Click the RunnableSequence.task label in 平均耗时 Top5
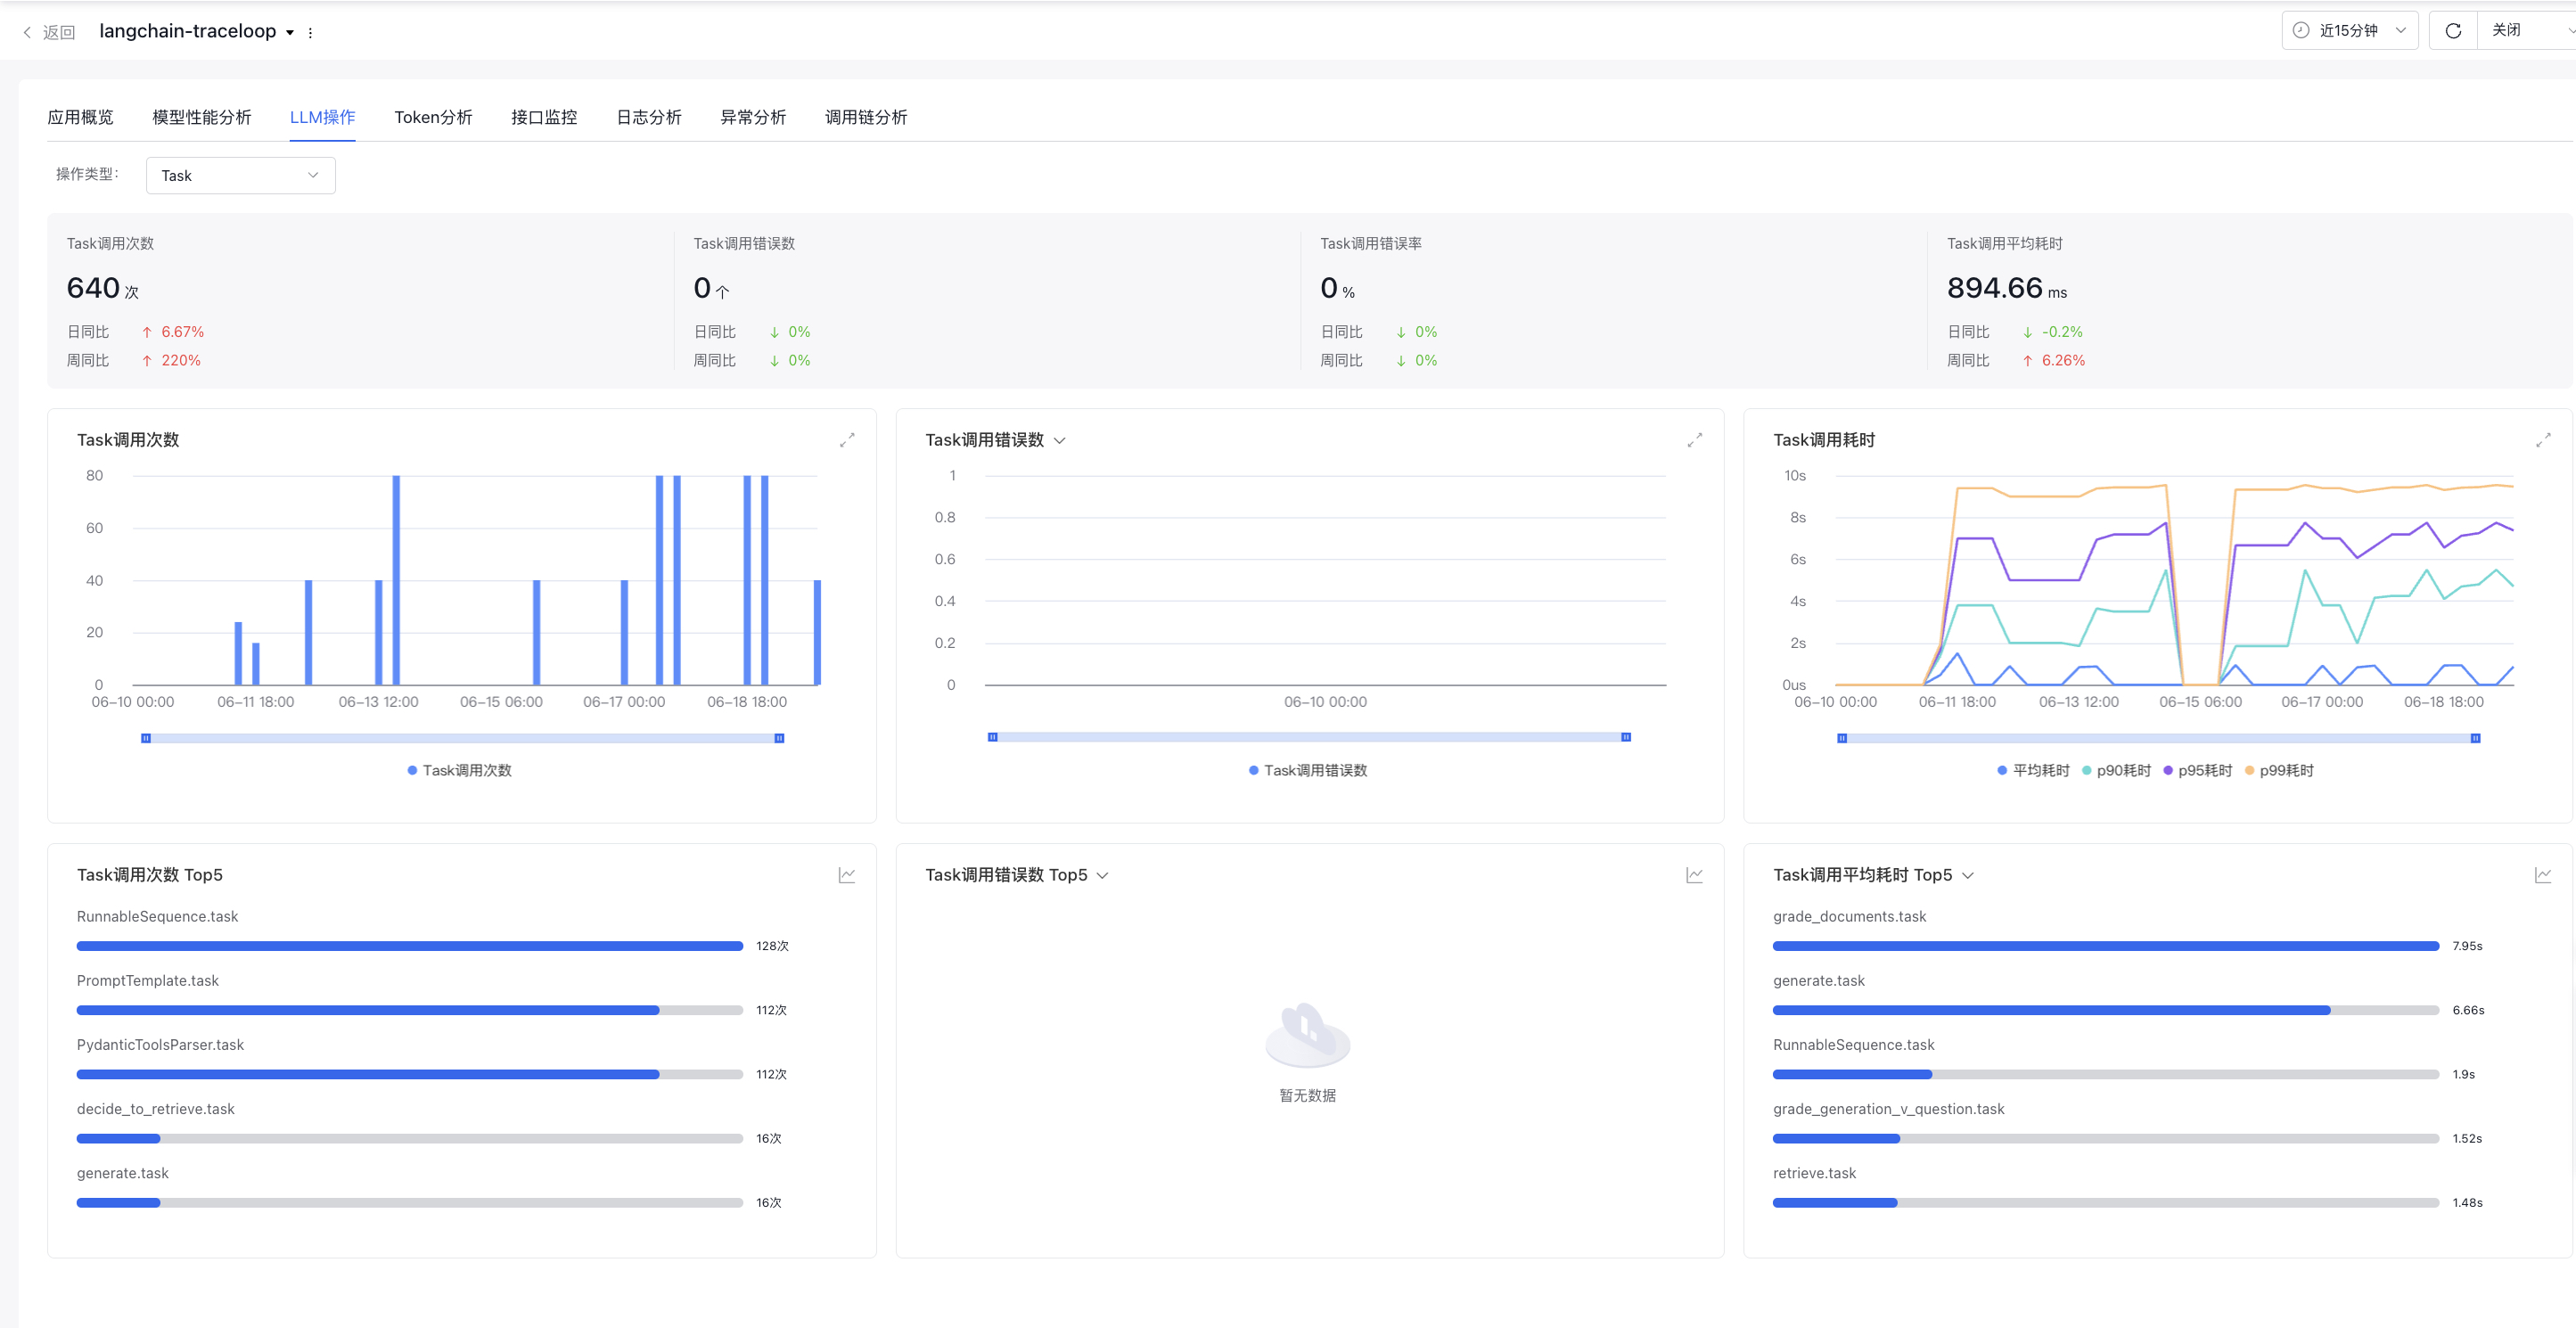 point(1854,1044)
